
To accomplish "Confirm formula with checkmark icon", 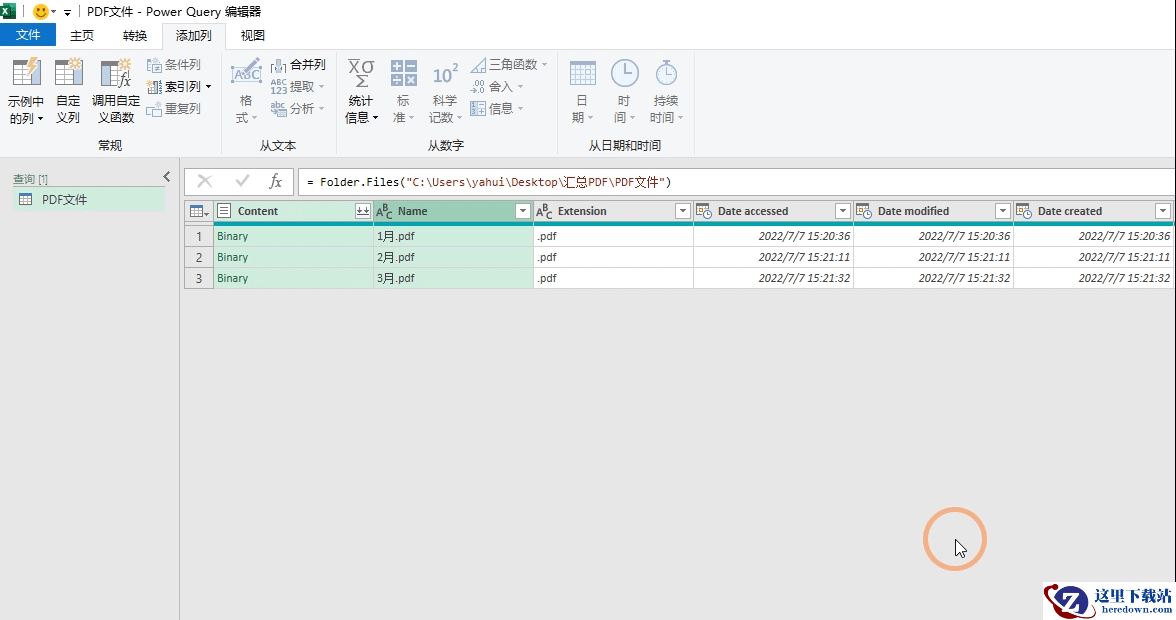I will [242, 181].
